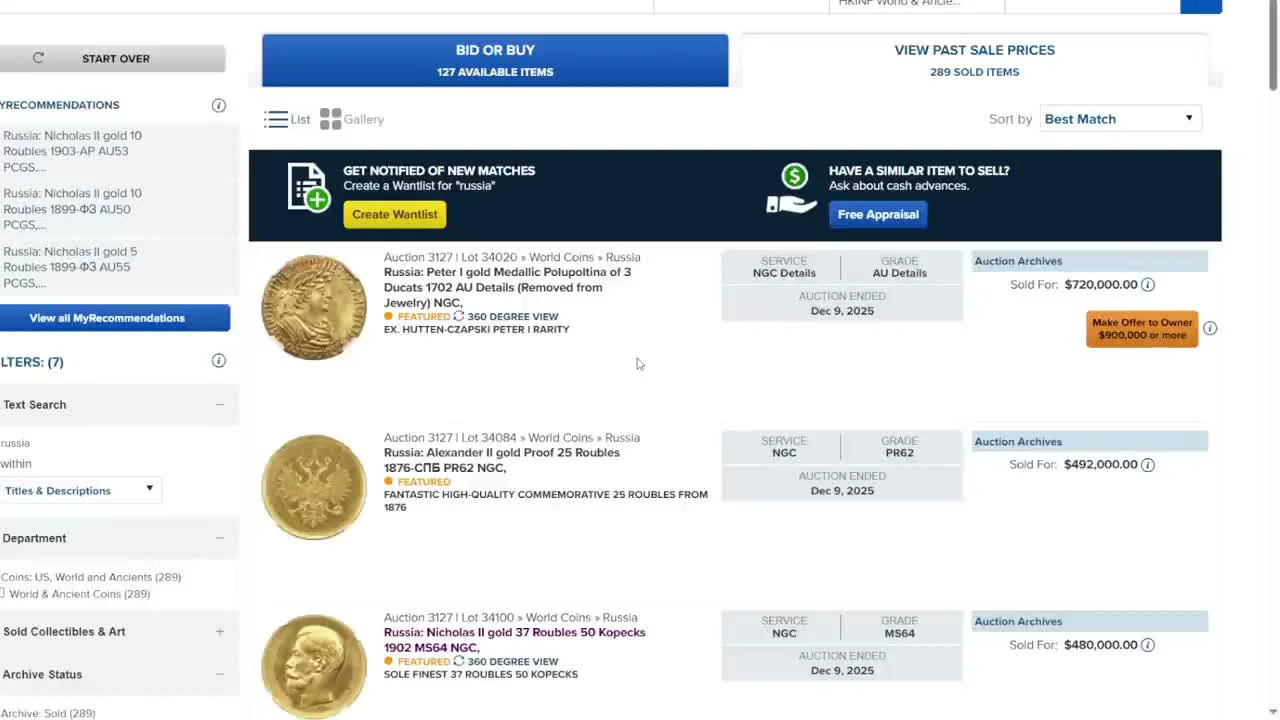
Task: Click Make Offer to Owner button
Action: [x=1142, y=329]
